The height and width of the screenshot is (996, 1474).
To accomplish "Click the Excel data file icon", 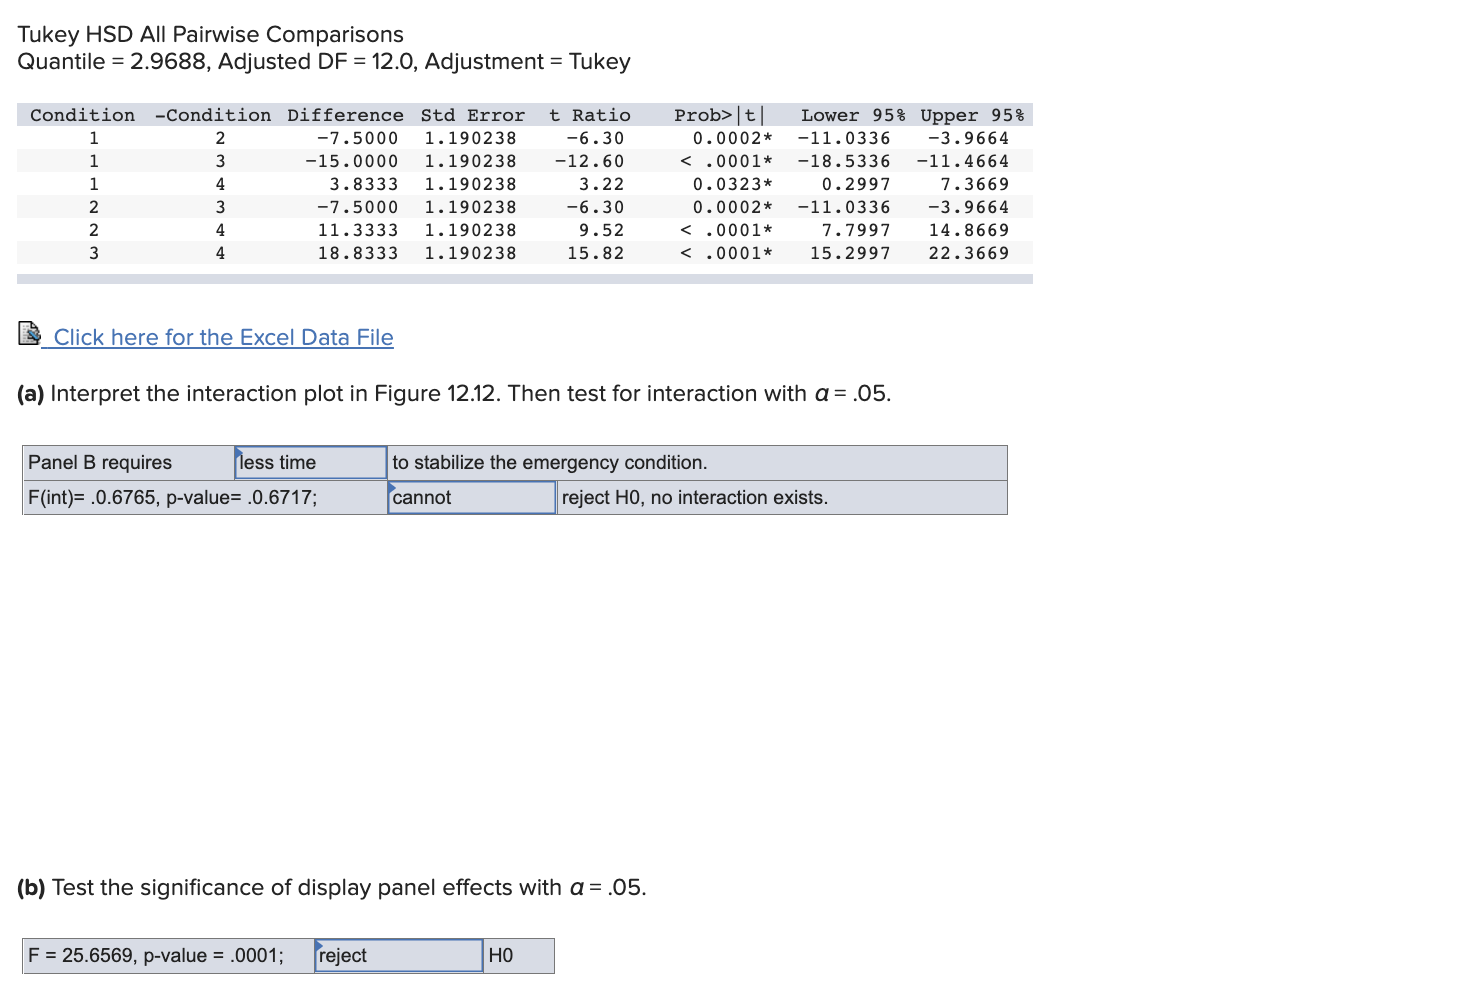I will 29,333.
